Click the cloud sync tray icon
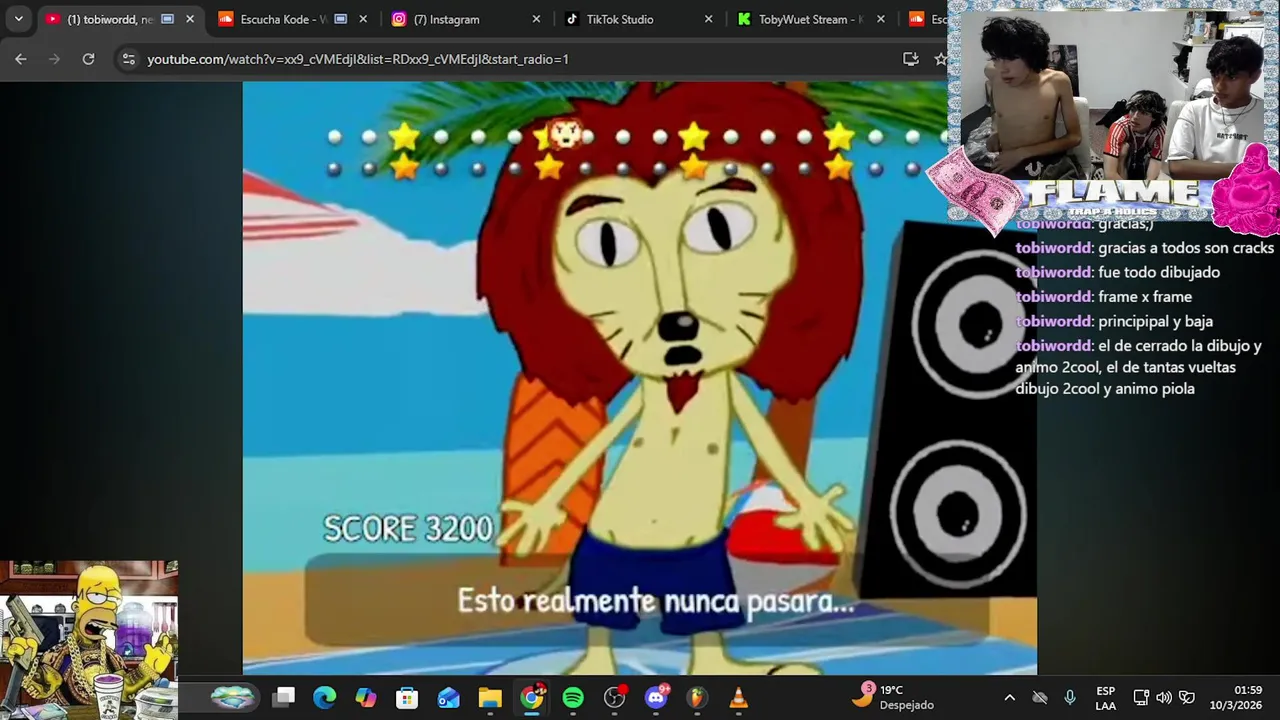This screenshot has width=1280, height=720. pyautogui.click(x=1040, y=697)
